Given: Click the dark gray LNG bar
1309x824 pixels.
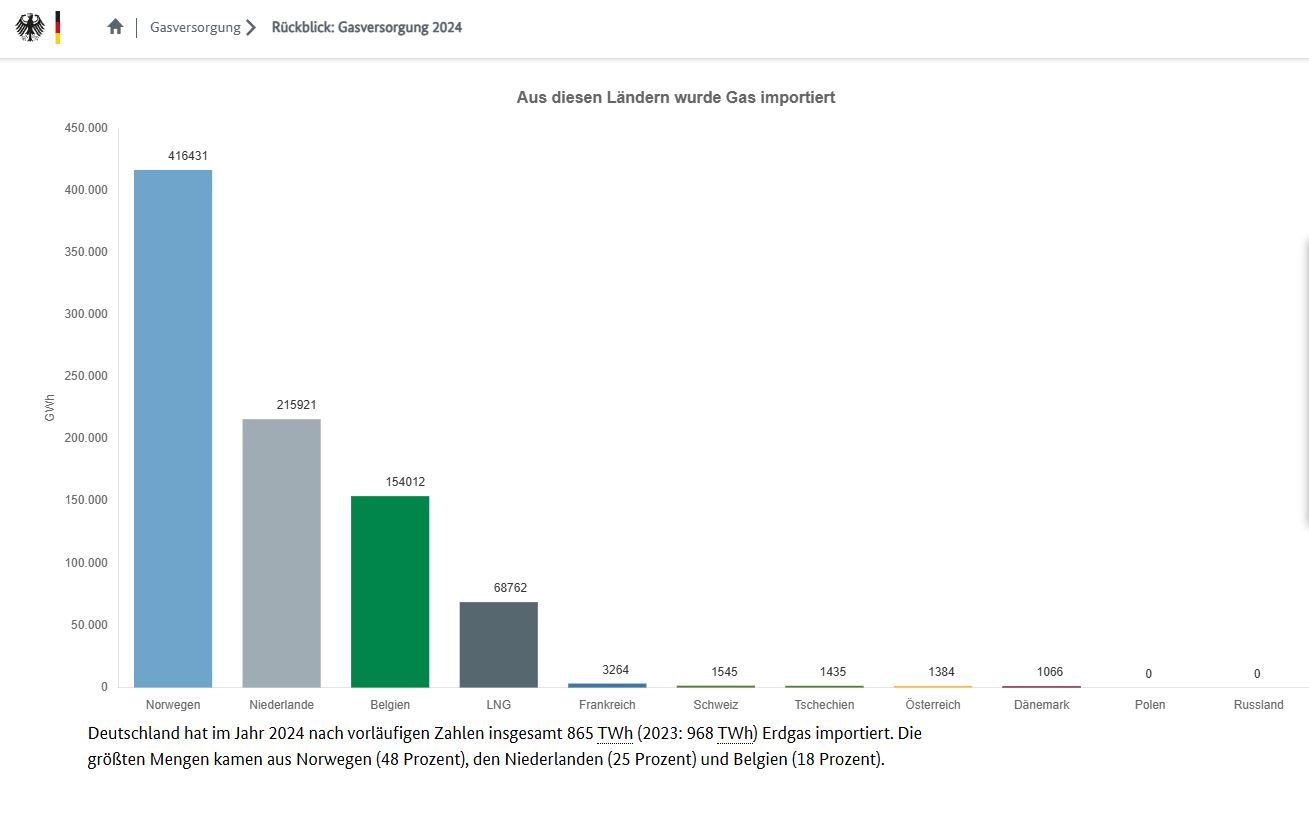Looking at the screenshot, I should pos(499,644).
